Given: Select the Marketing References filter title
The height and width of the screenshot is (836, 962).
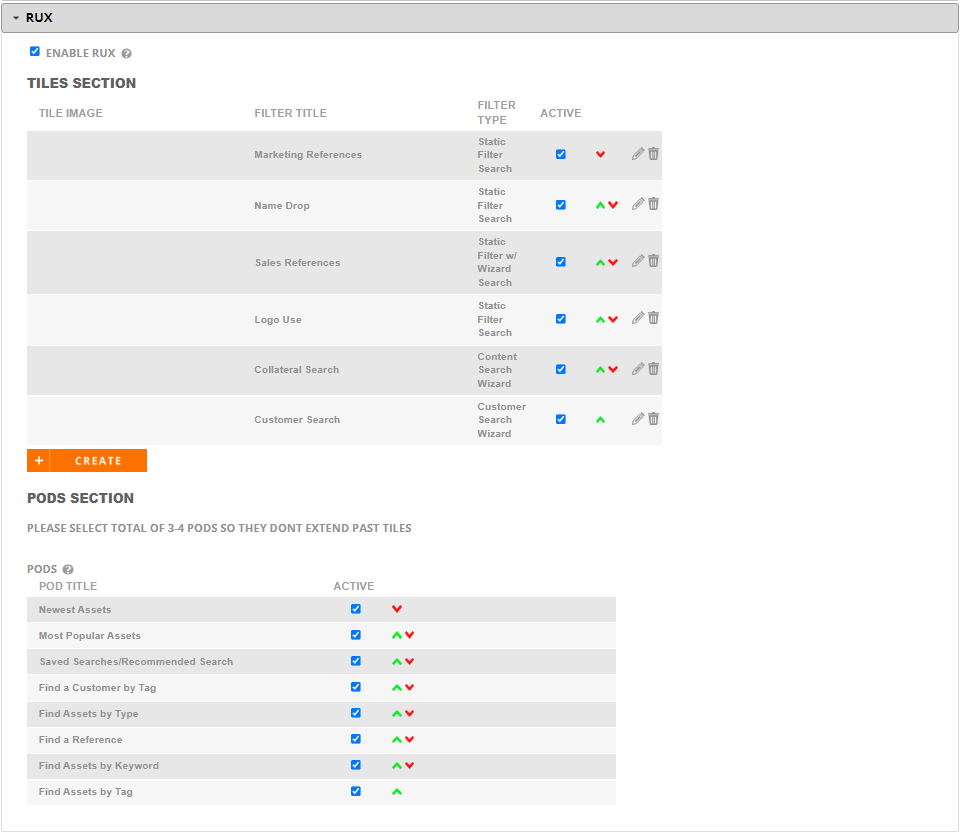Looking at the screenshot, I should (x=308, y=155).
